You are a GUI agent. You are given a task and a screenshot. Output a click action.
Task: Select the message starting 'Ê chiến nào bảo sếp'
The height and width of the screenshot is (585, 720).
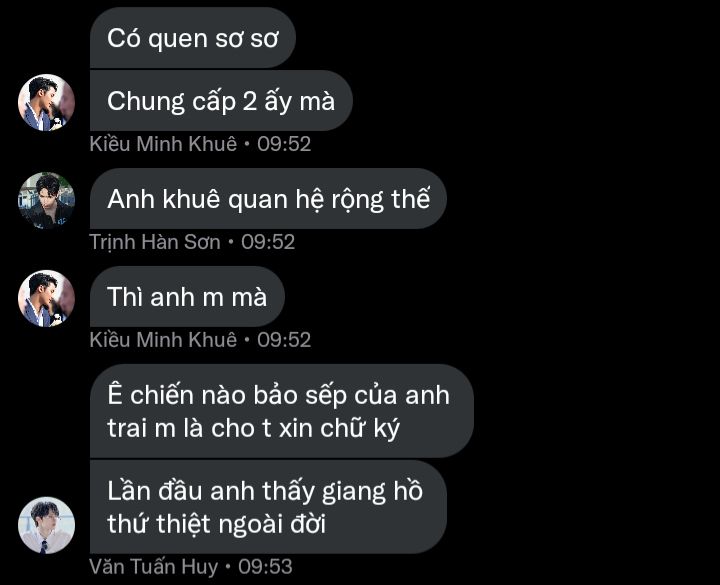(x=281, y=411)
